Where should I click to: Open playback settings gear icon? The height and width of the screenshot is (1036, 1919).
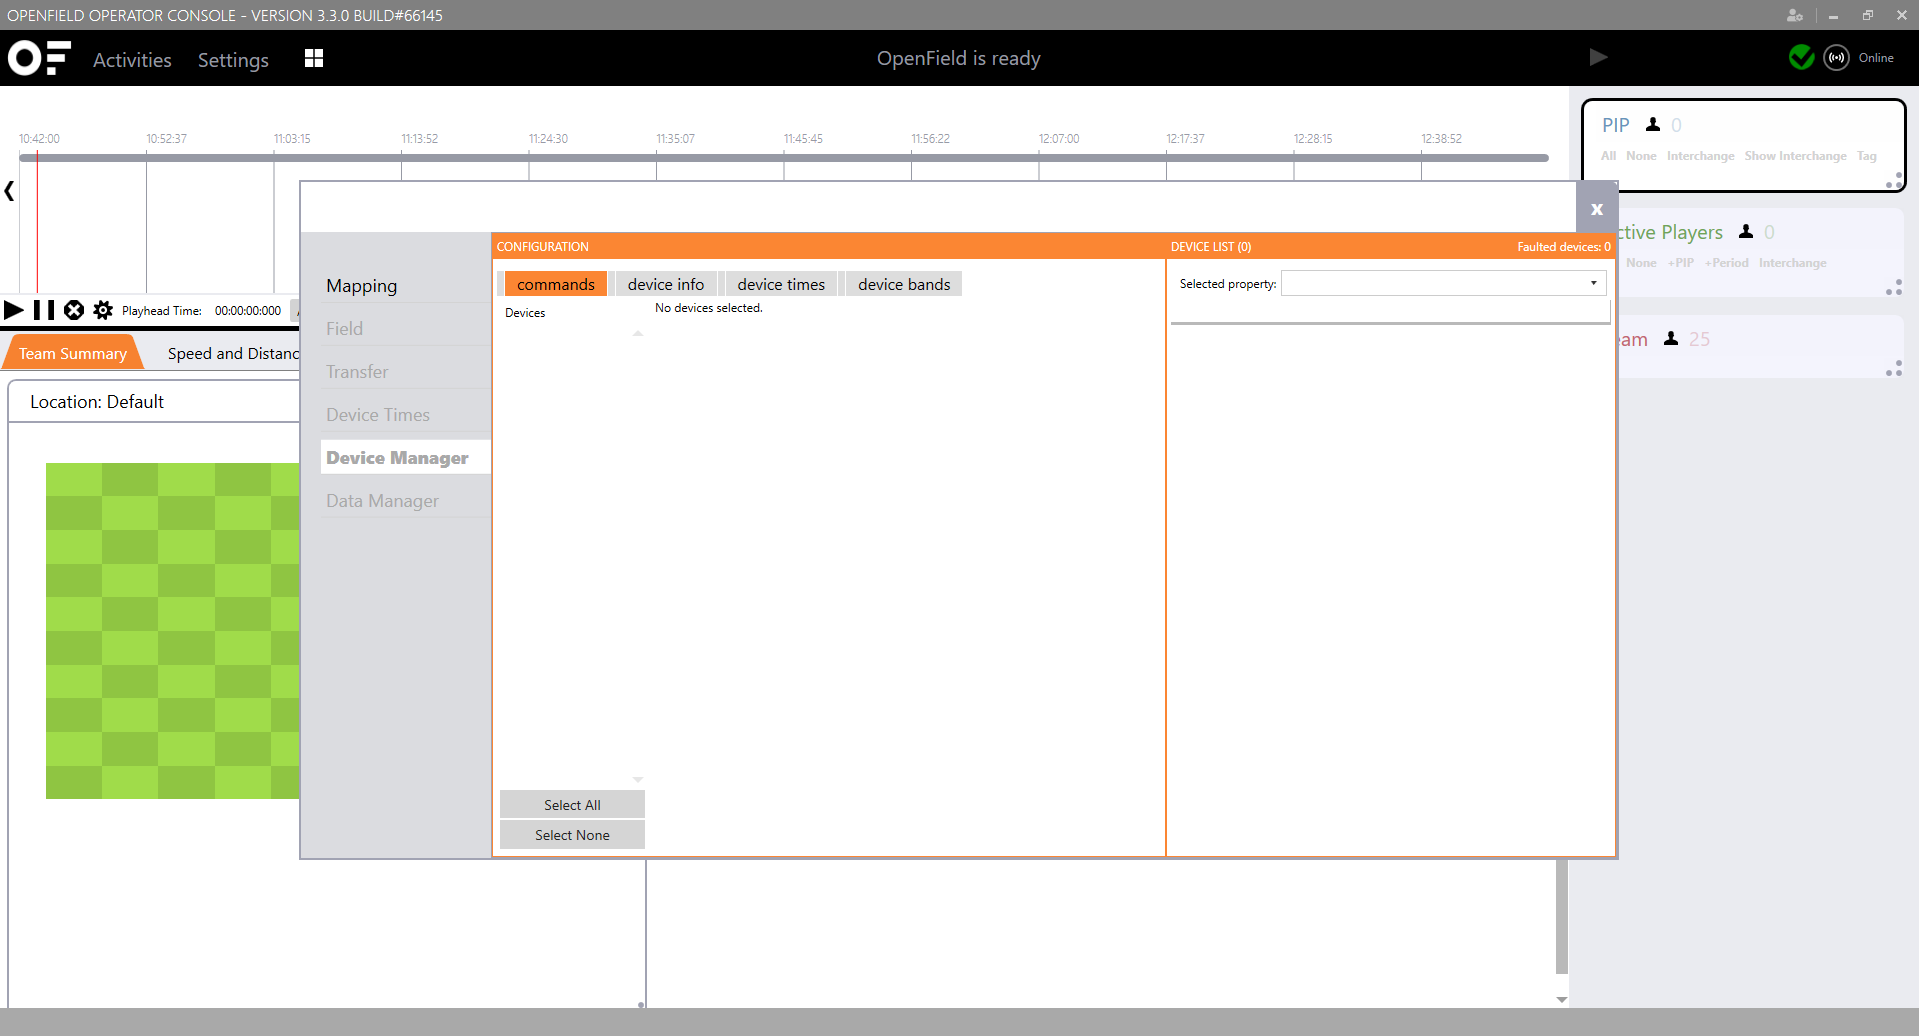click(103, 310)
